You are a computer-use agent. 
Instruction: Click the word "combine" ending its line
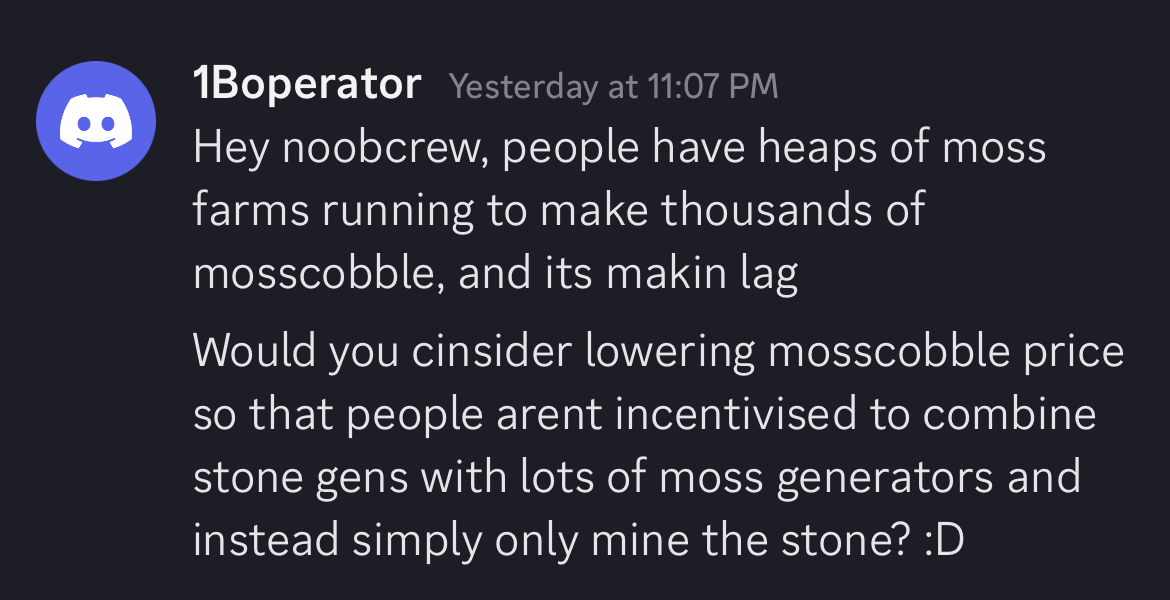pos(1009,414)
